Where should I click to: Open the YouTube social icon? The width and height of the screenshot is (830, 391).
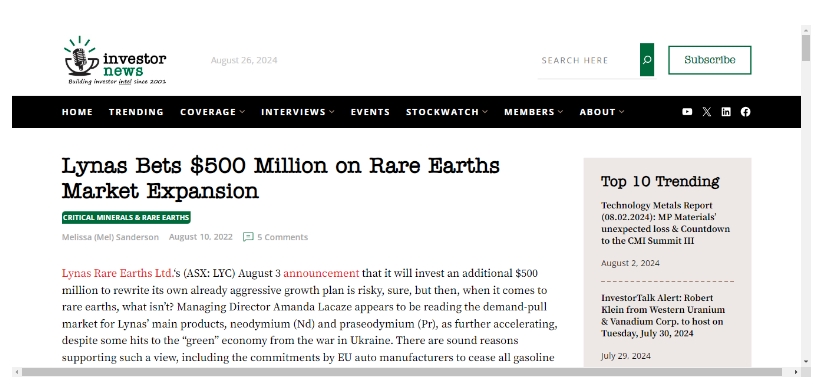click(687, 112)
